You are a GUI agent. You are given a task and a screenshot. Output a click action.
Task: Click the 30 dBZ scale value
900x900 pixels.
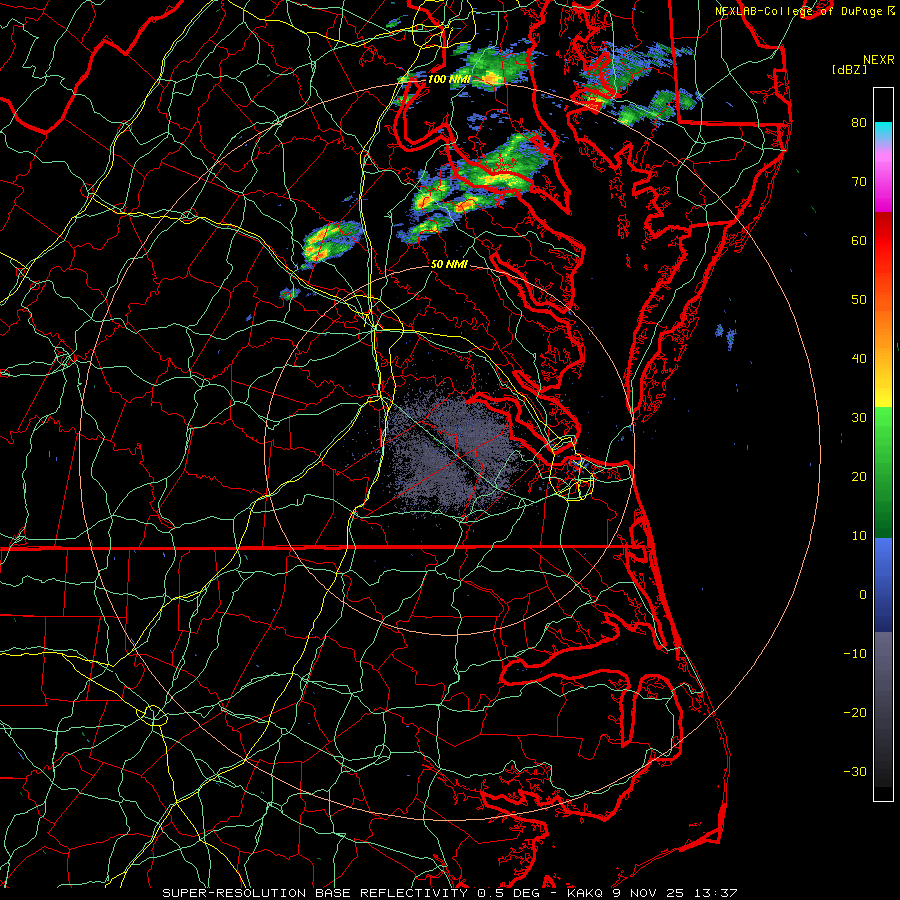click(x=858, y=417)
